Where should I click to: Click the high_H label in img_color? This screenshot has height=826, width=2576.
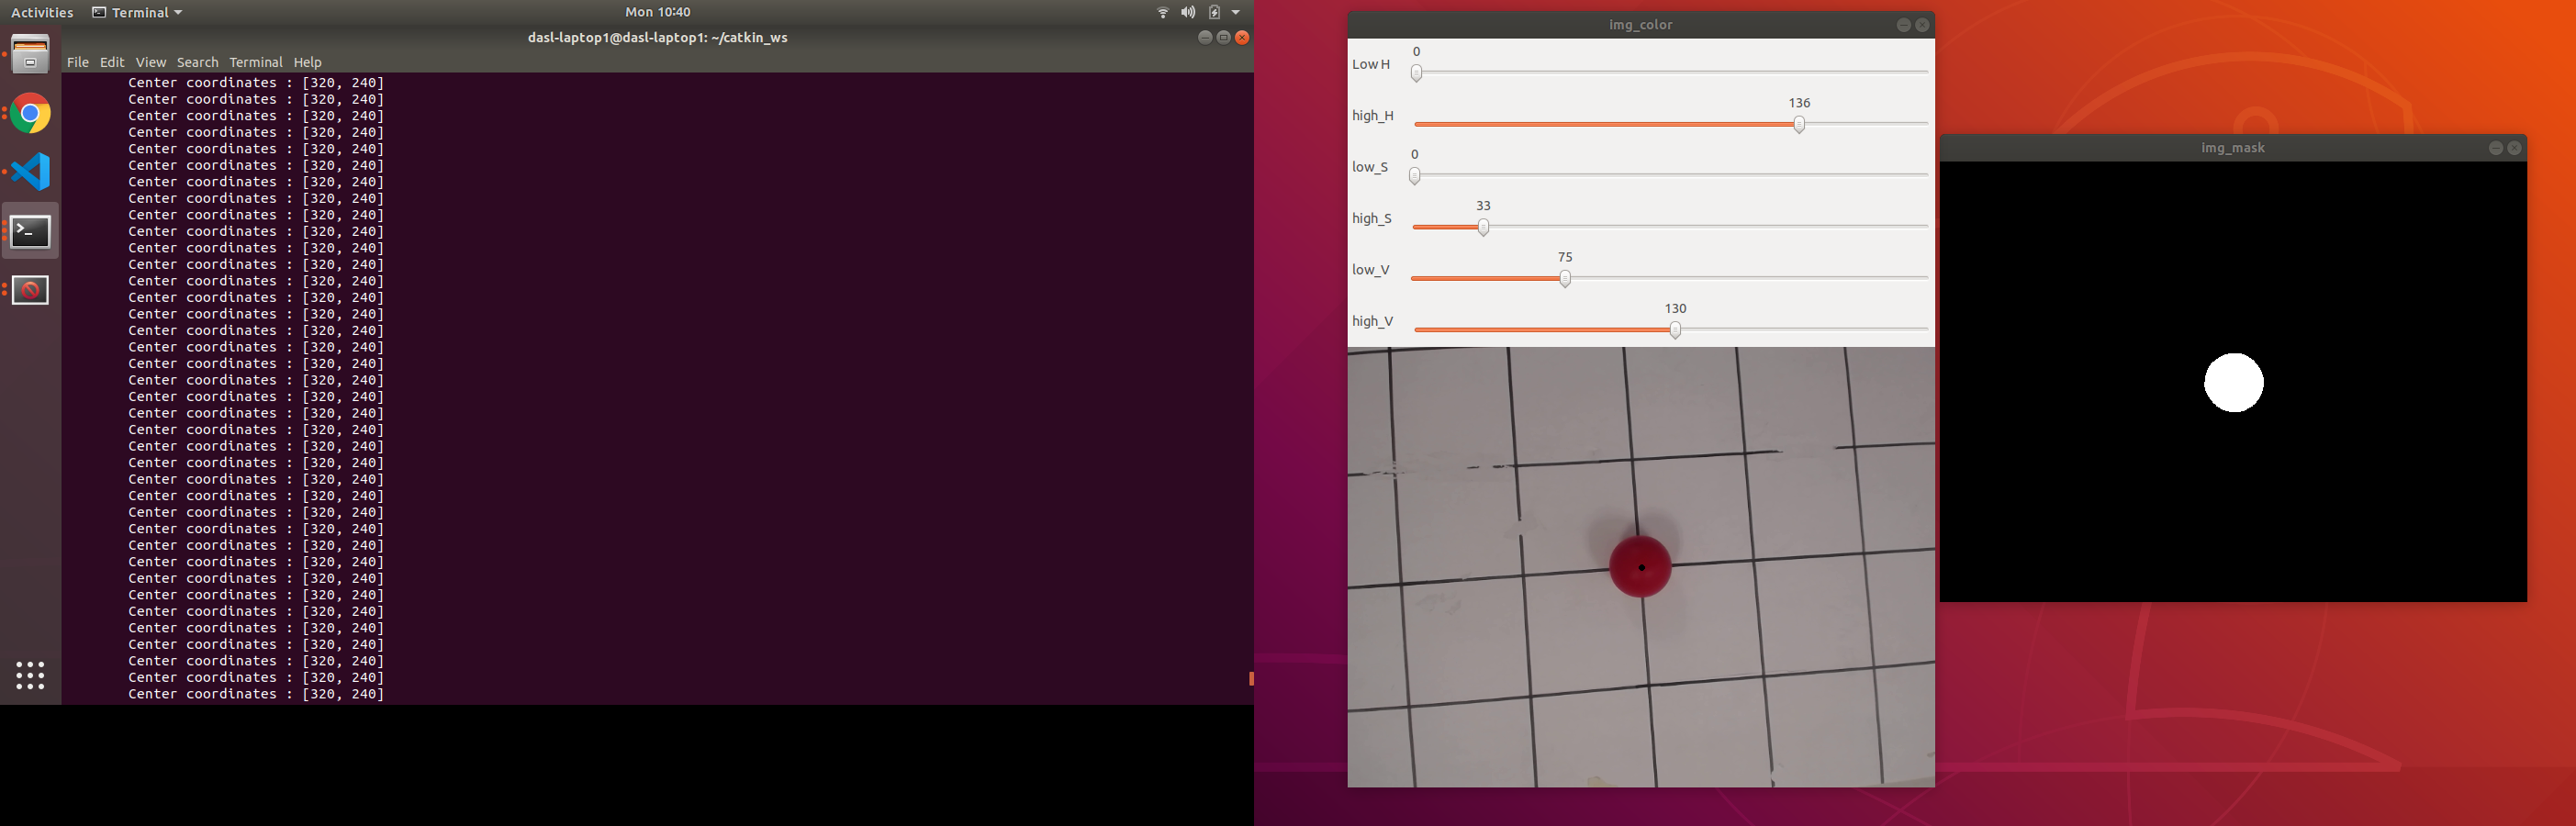pos(1372,116)
